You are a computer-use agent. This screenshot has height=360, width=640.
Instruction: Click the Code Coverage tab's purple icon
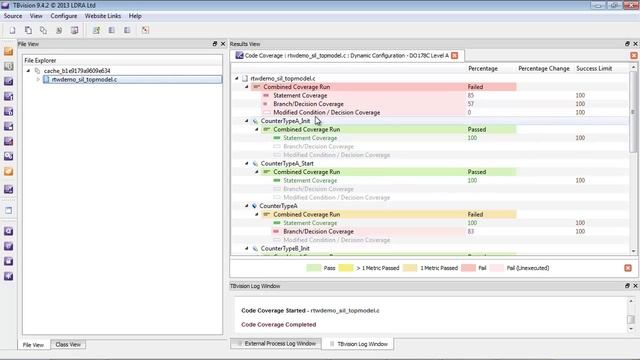click(240, 56)
